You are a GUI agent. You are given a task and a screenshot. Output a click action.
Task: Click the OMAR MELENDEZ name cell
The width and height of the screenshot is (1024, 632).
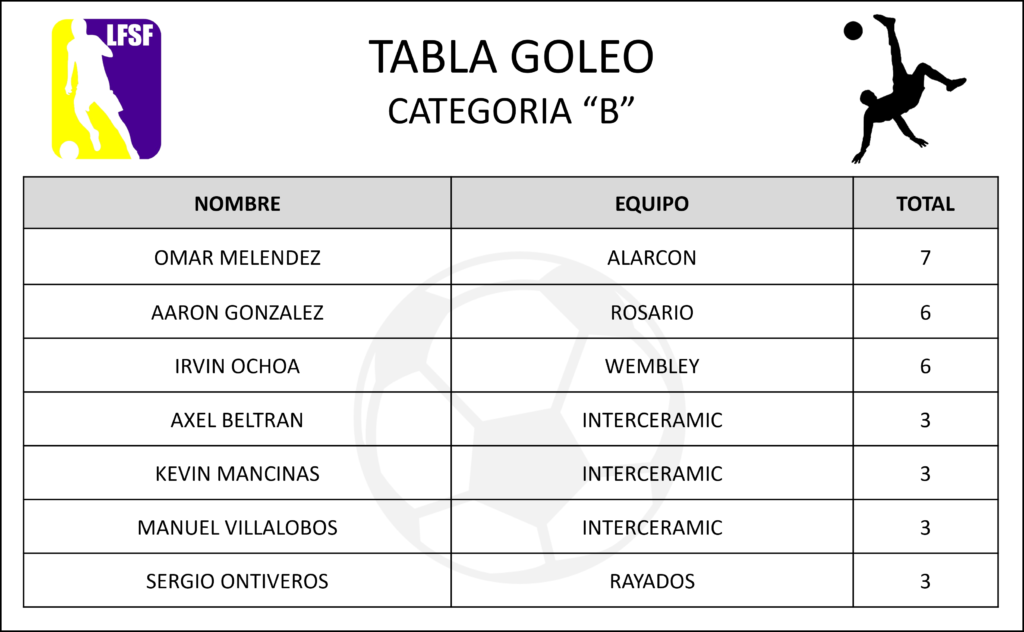[237, 257]
